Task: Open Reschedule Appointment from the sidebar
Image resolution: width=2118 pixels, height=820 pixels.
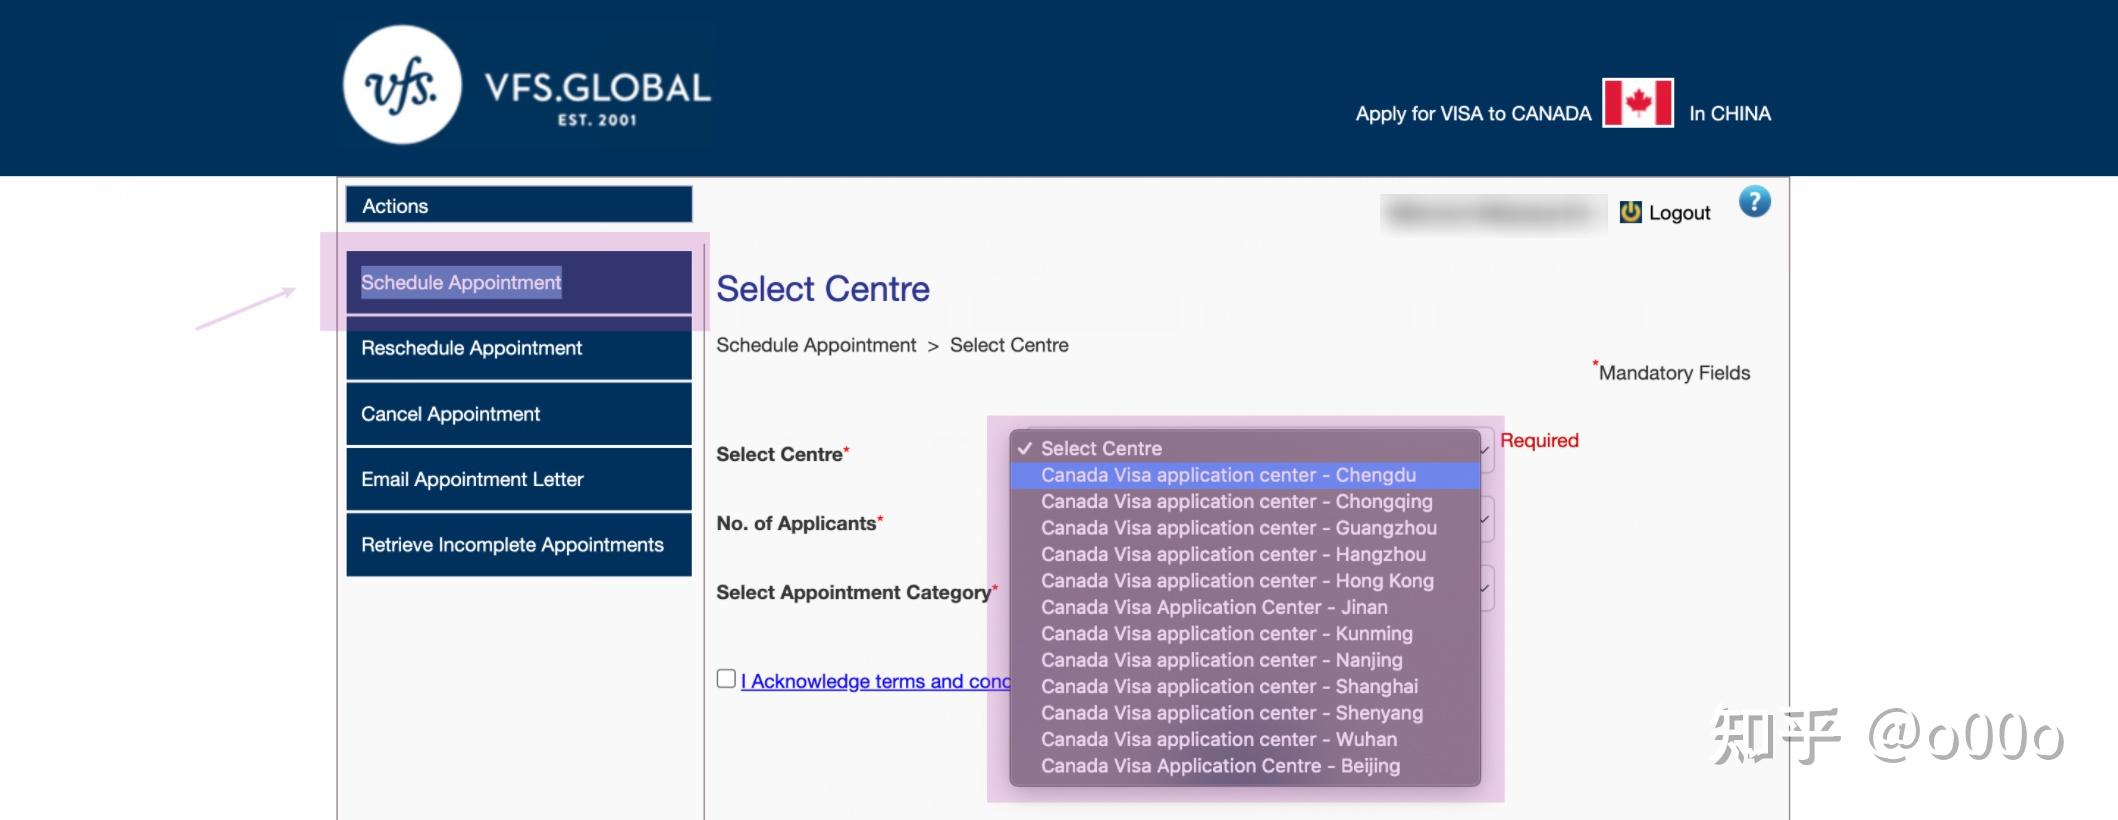Action: [x=519, y=348]
